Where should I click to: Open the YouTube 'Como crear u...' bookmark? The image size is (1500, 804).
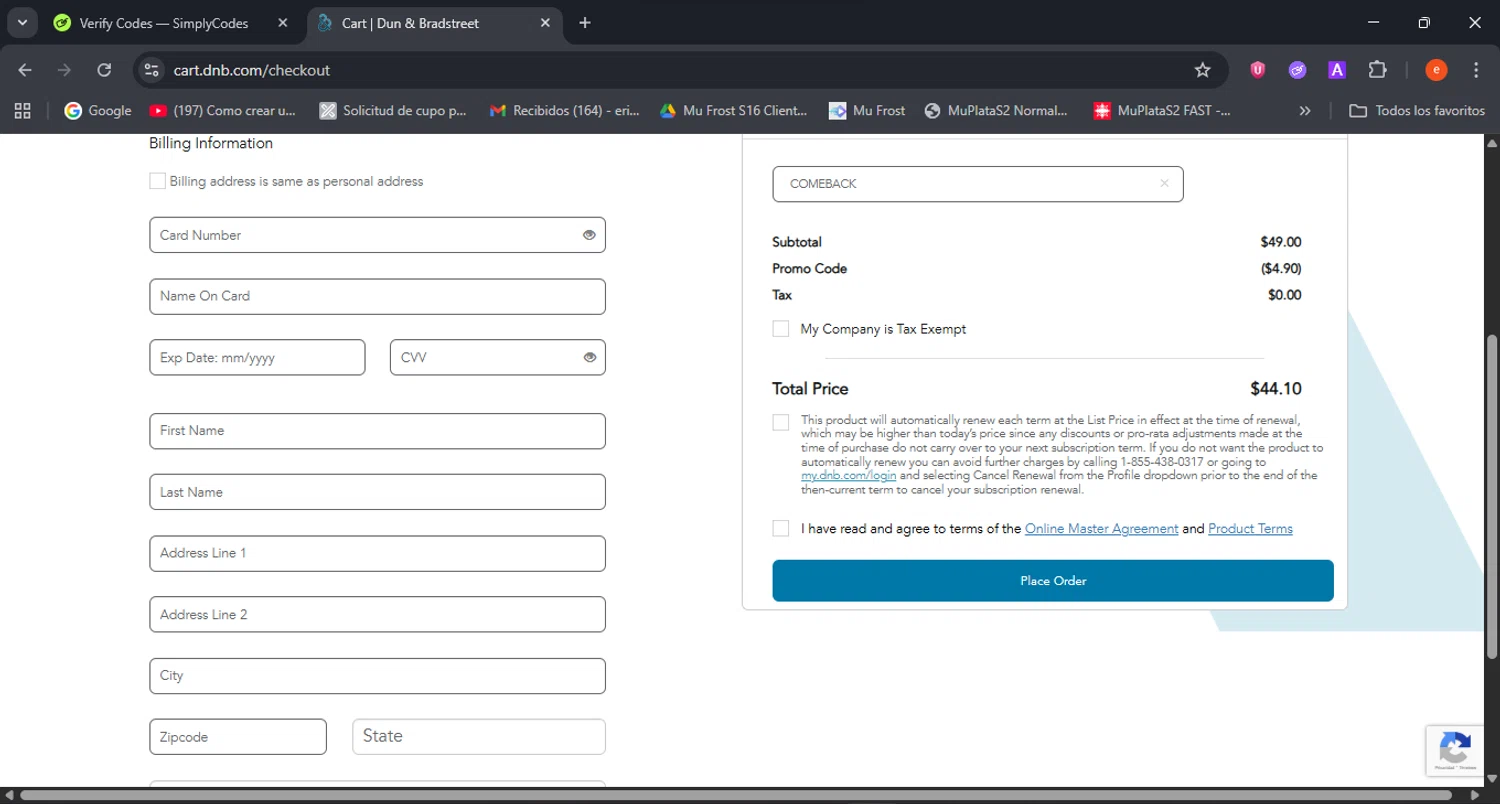[222, 111]
